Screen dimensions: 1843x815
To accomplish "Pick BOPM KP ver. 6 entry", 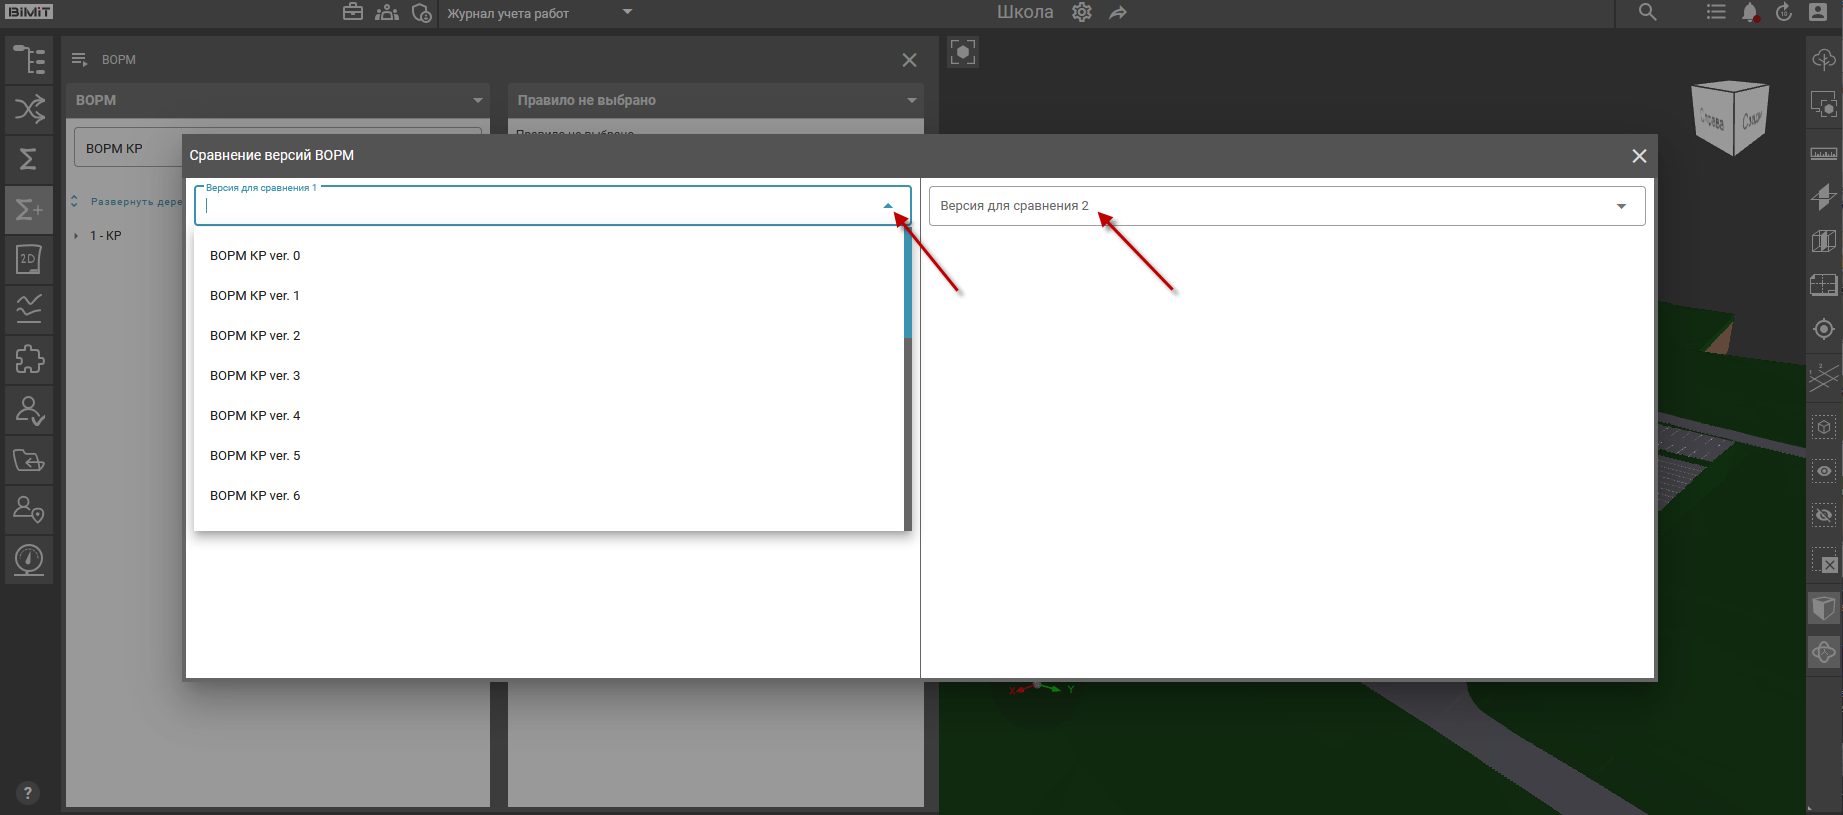I will pyautogui.click(x=255, y=496).
